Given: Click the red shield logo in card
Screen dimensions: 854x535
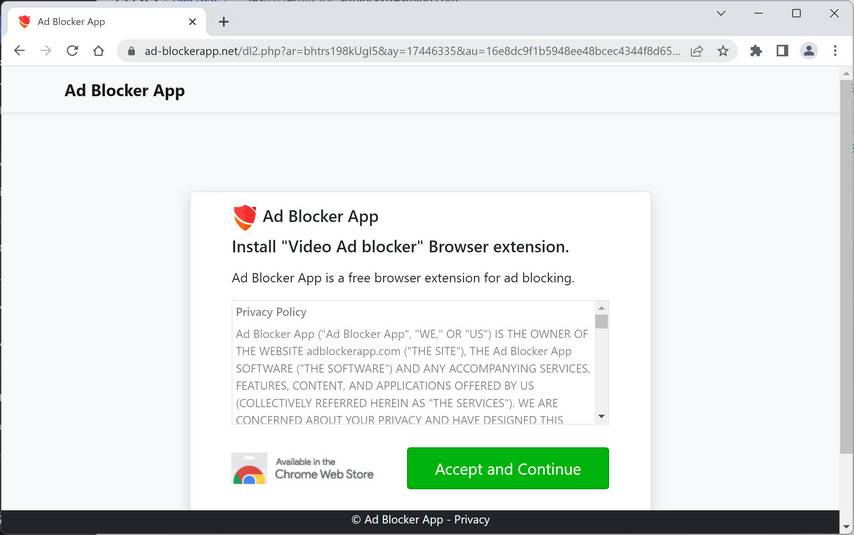Looking at the screenshot, I should coord(245,217).
